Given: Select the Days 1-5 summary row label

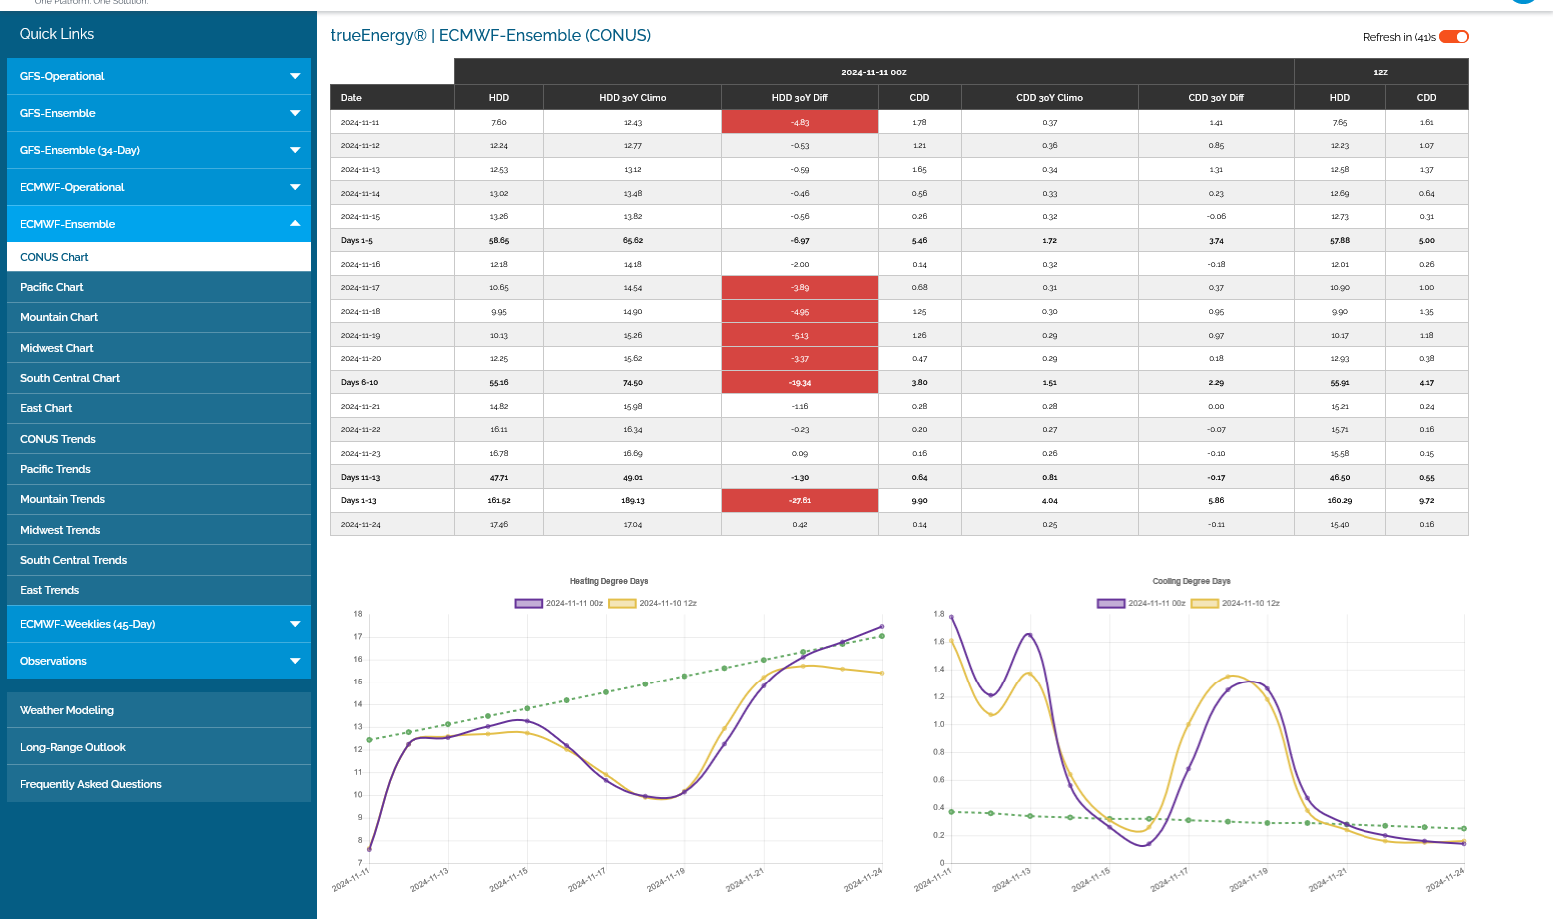Looking at the screenshot, I should coord(392,240).
